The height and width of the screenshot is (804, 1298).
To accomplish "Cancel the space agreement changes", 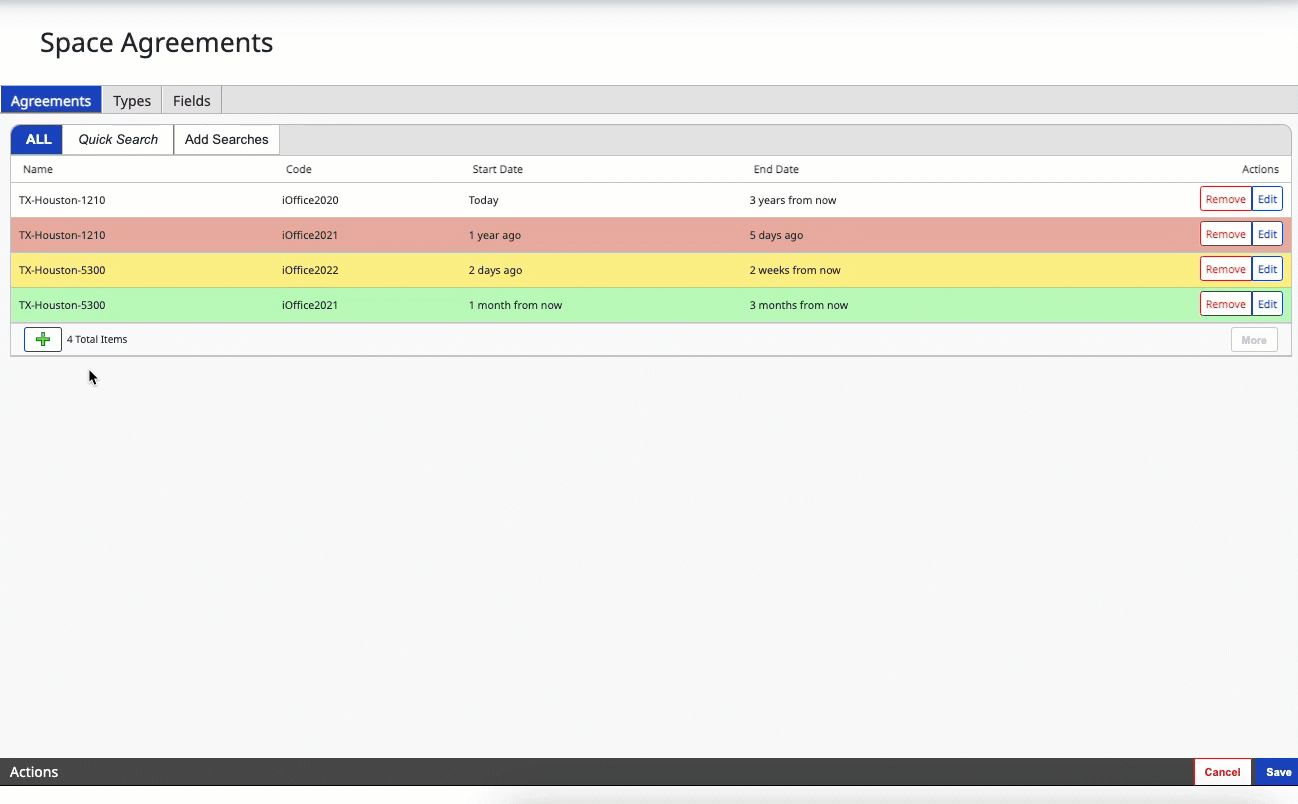I will [1222, 772].
